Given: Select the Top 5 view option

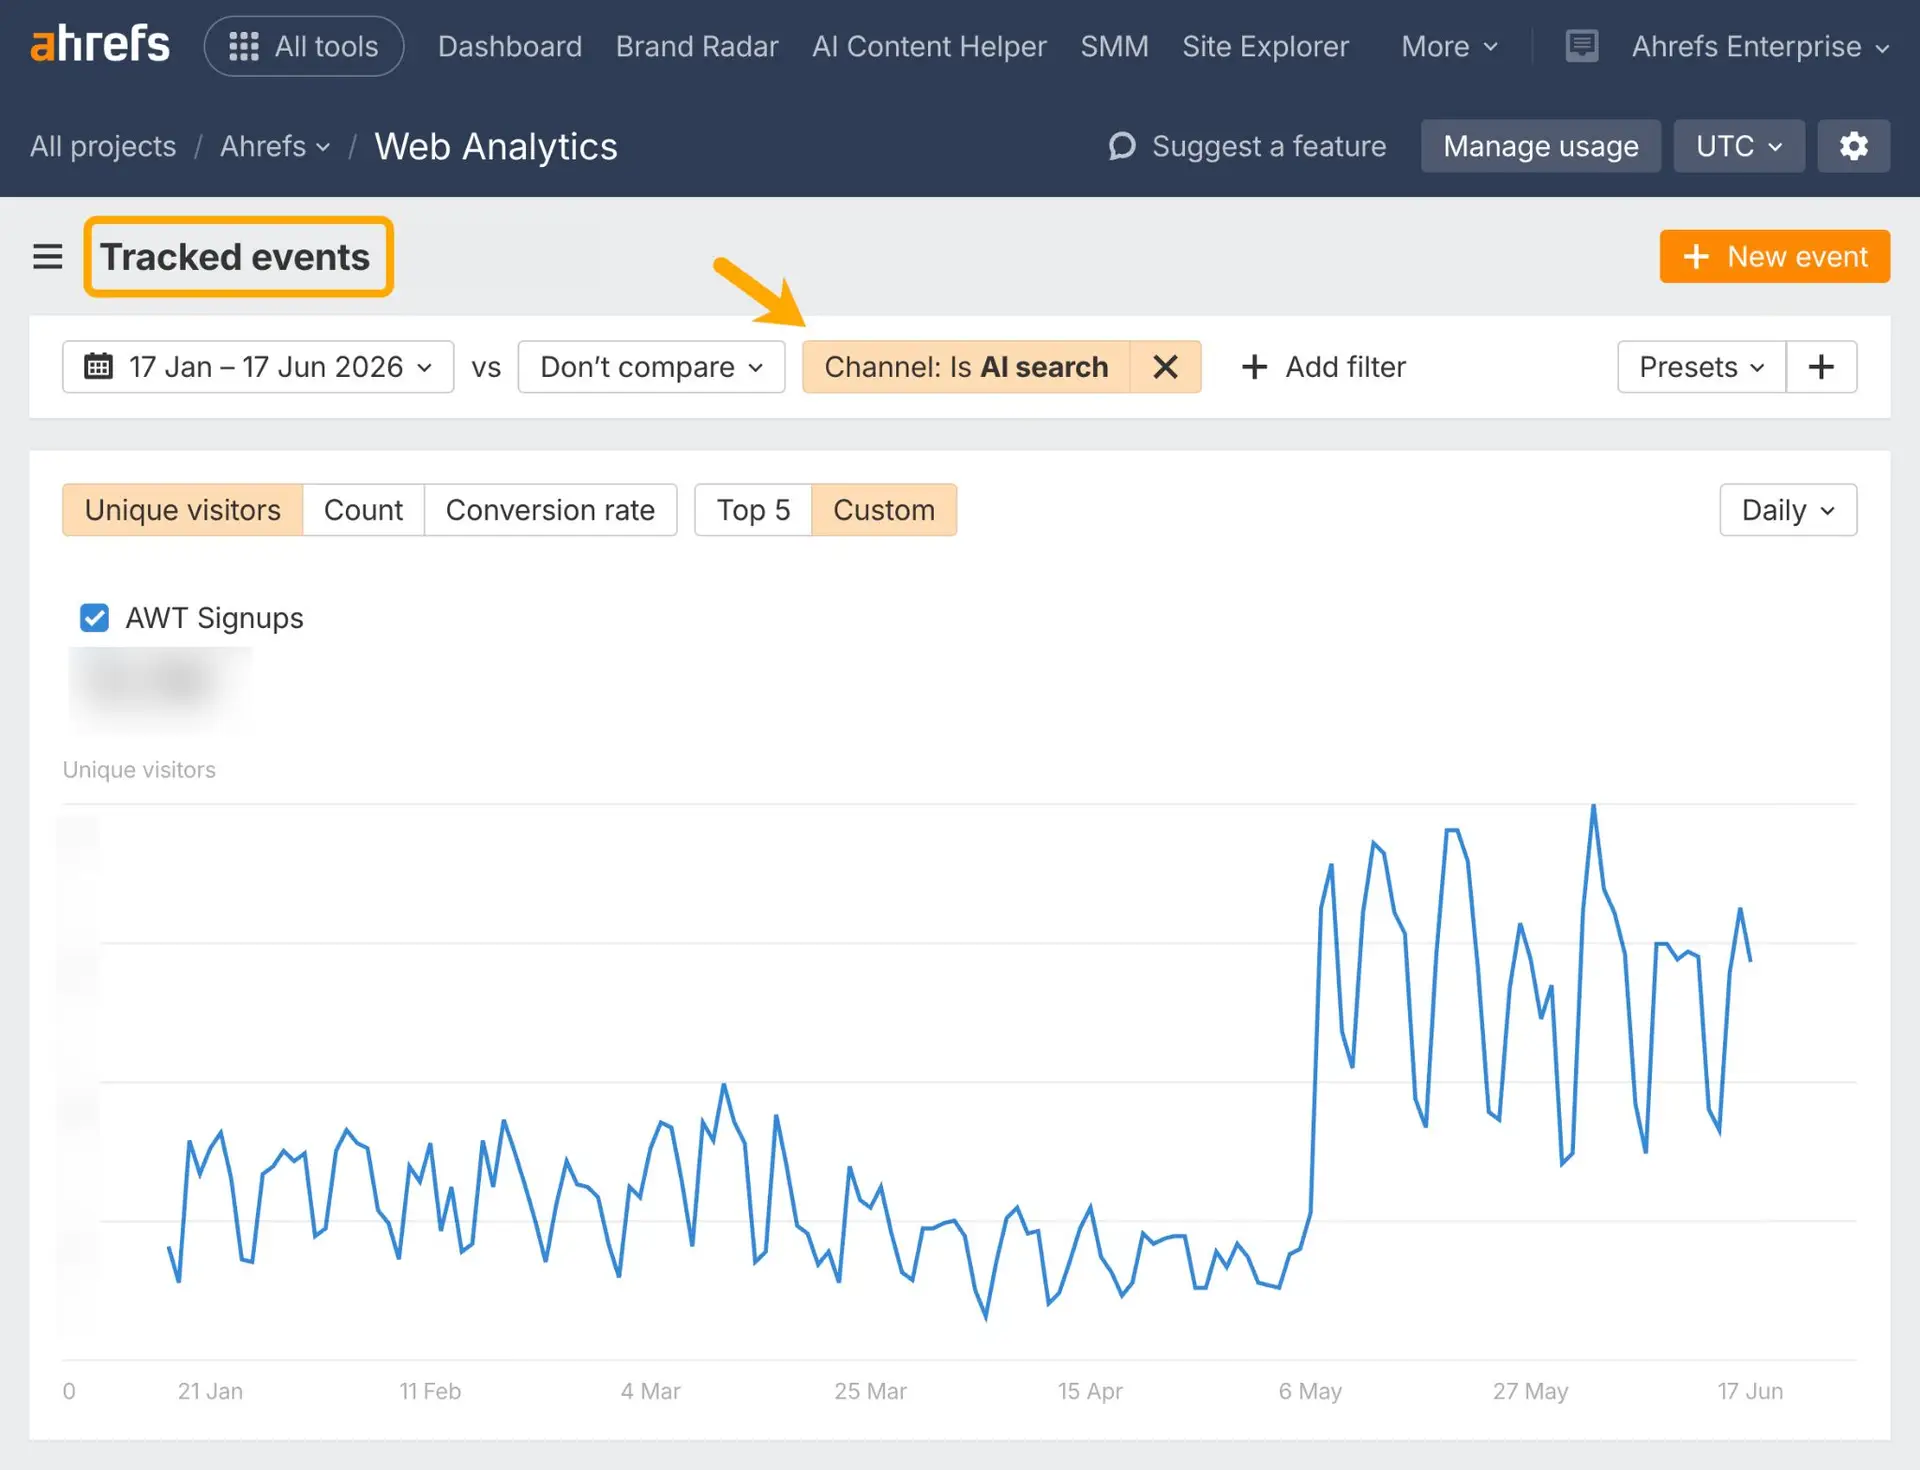Looking at the screenshot, I should [753, 510].
